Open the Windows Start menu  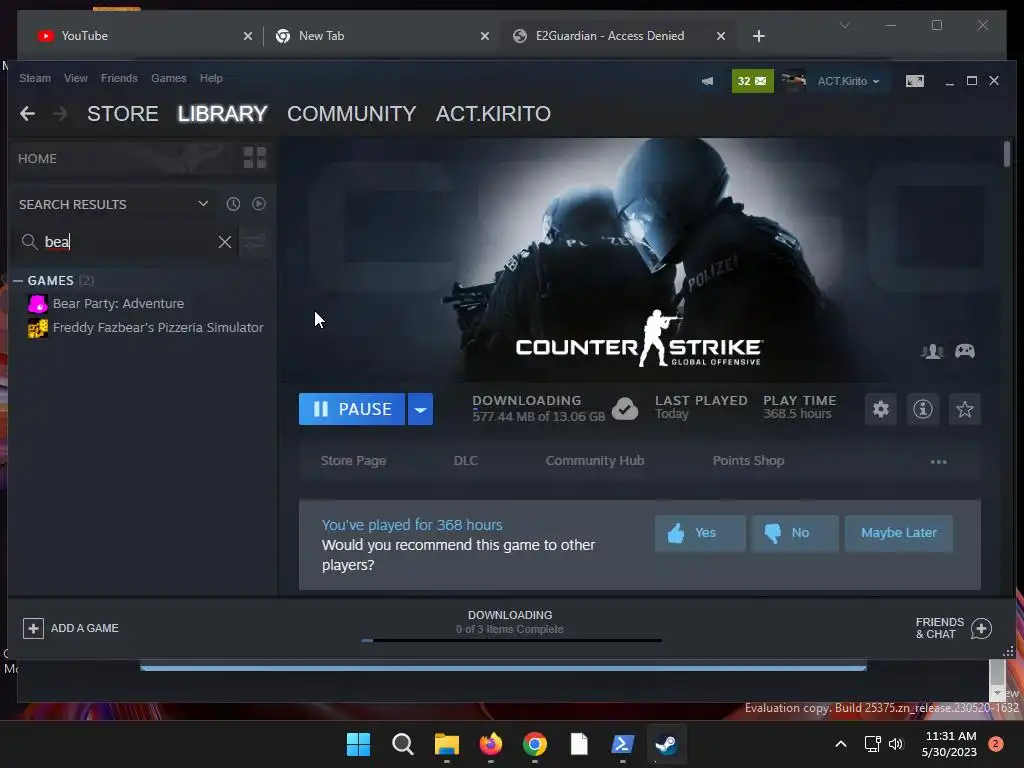pos(358,744)
